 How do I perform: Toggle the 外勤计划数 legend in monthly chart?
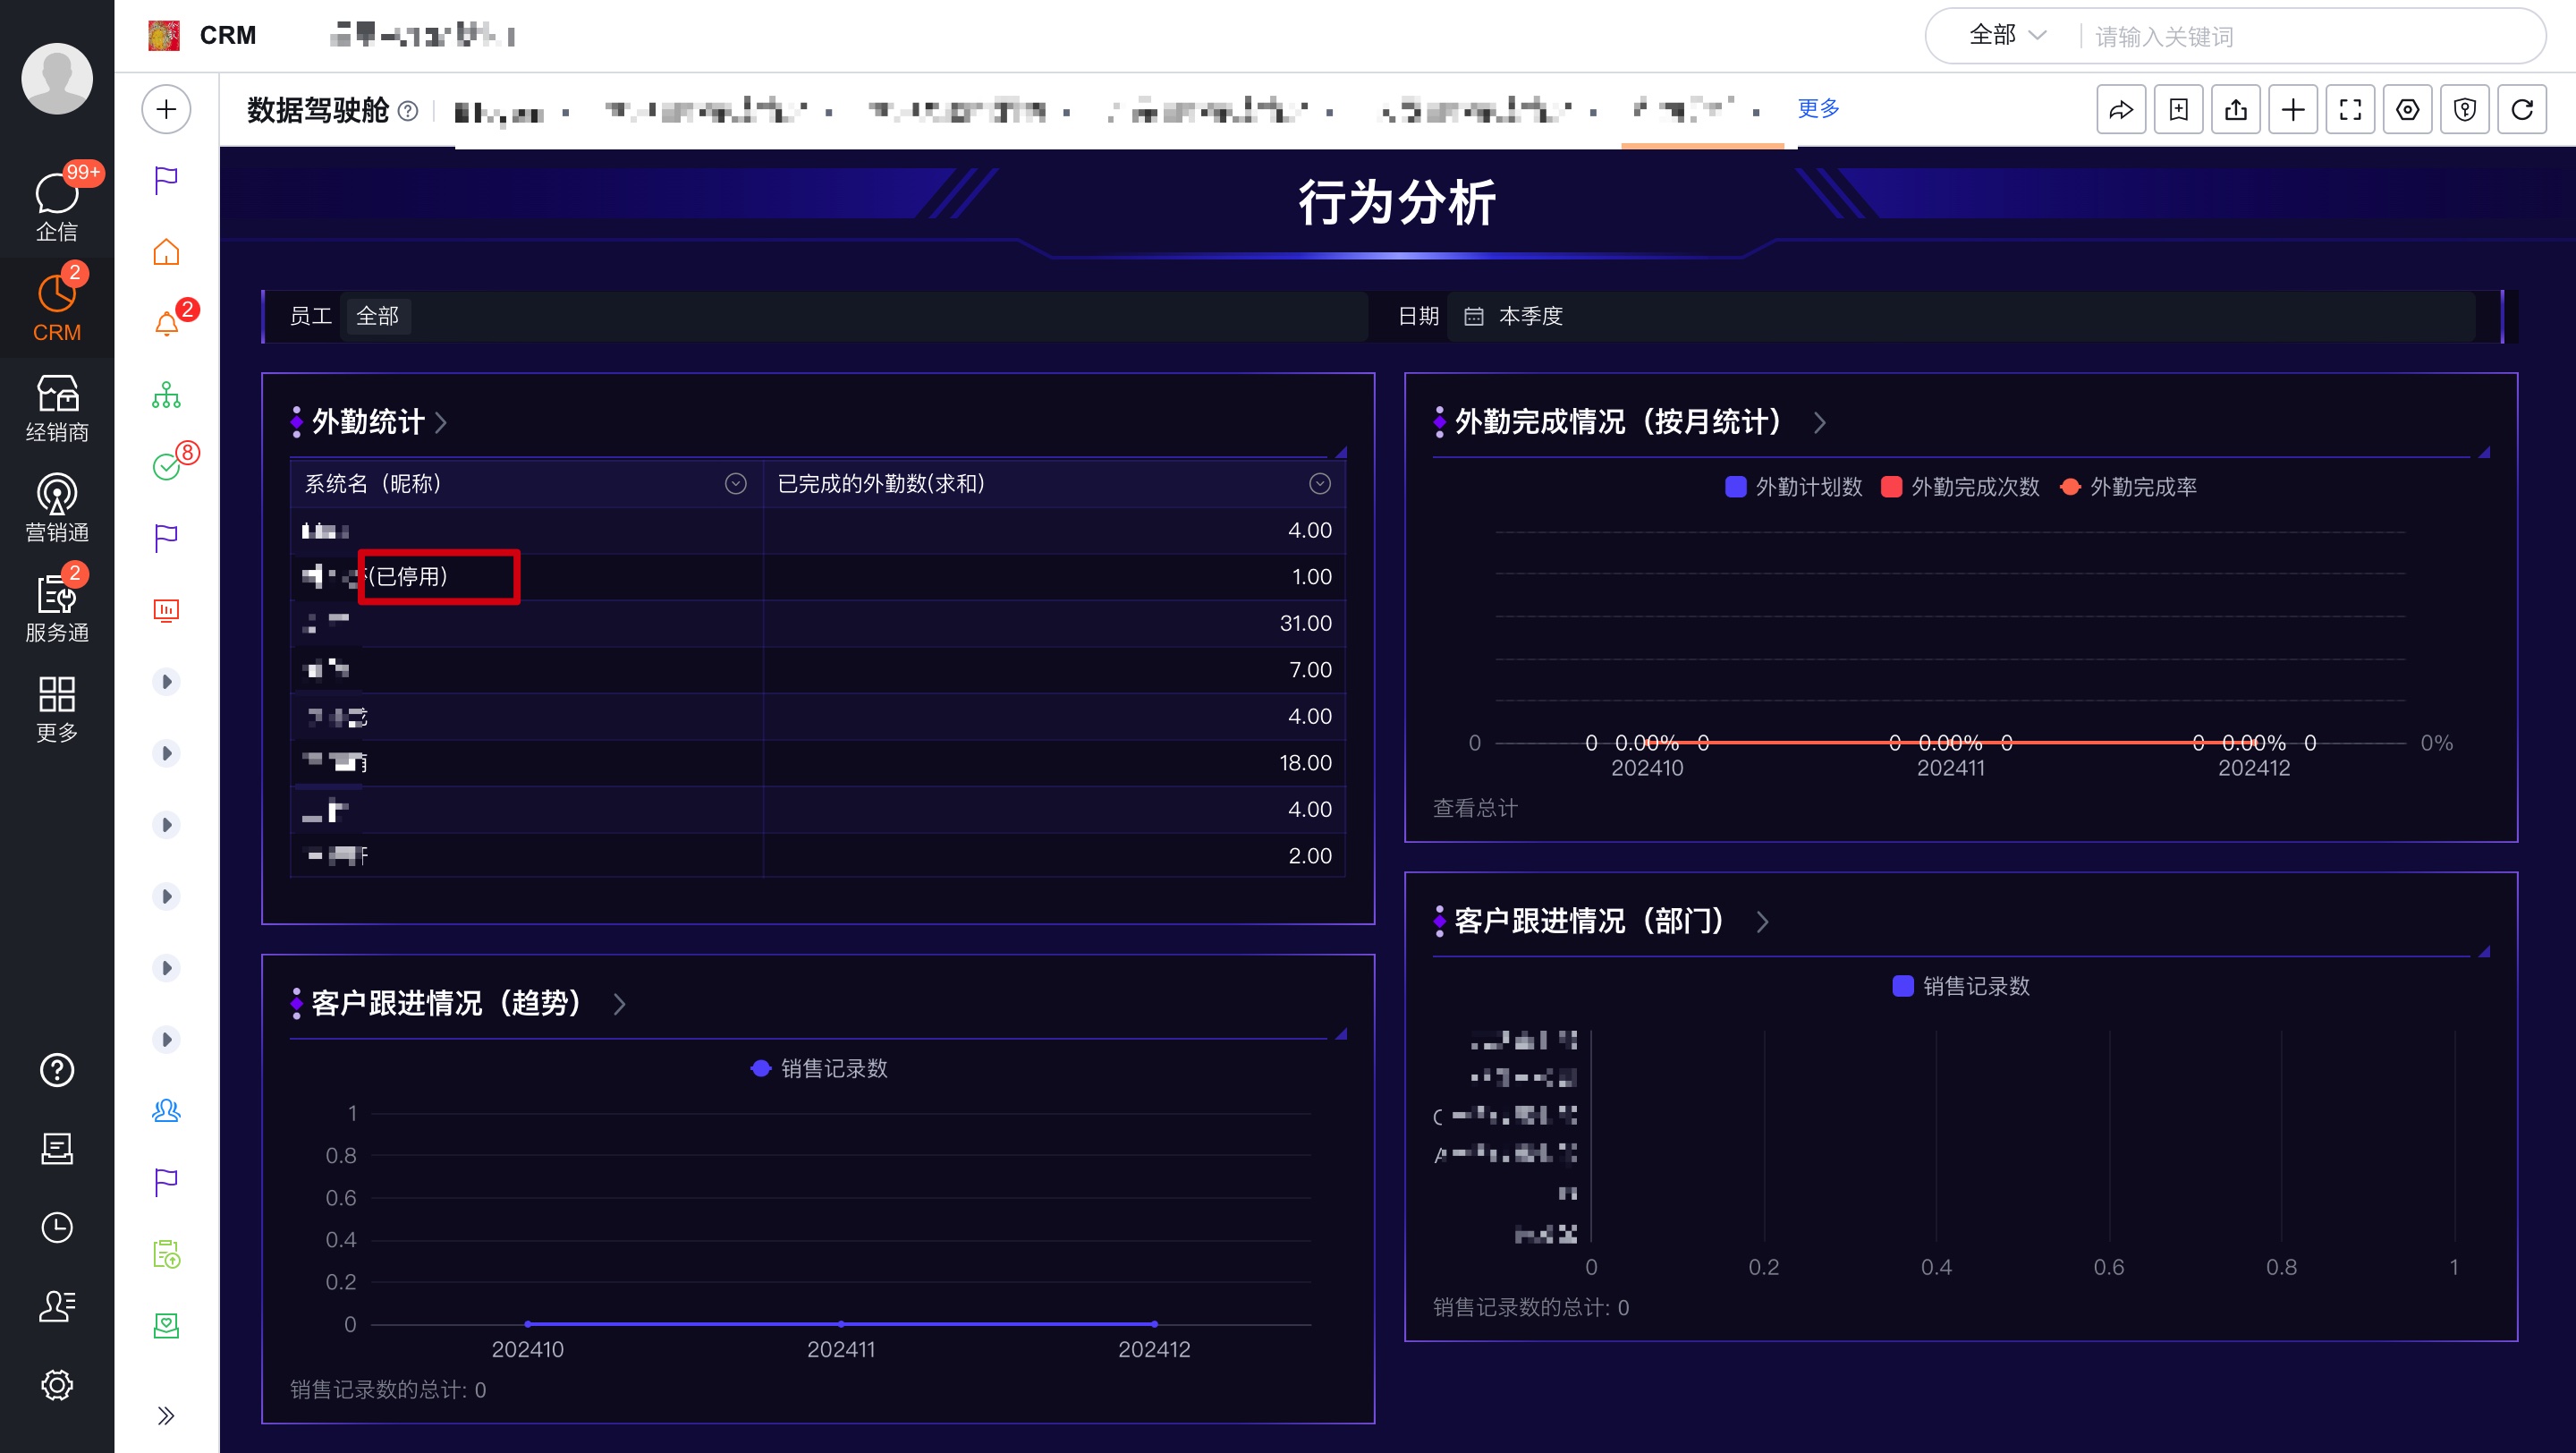pyautogui.click(x=1795, y=487)
